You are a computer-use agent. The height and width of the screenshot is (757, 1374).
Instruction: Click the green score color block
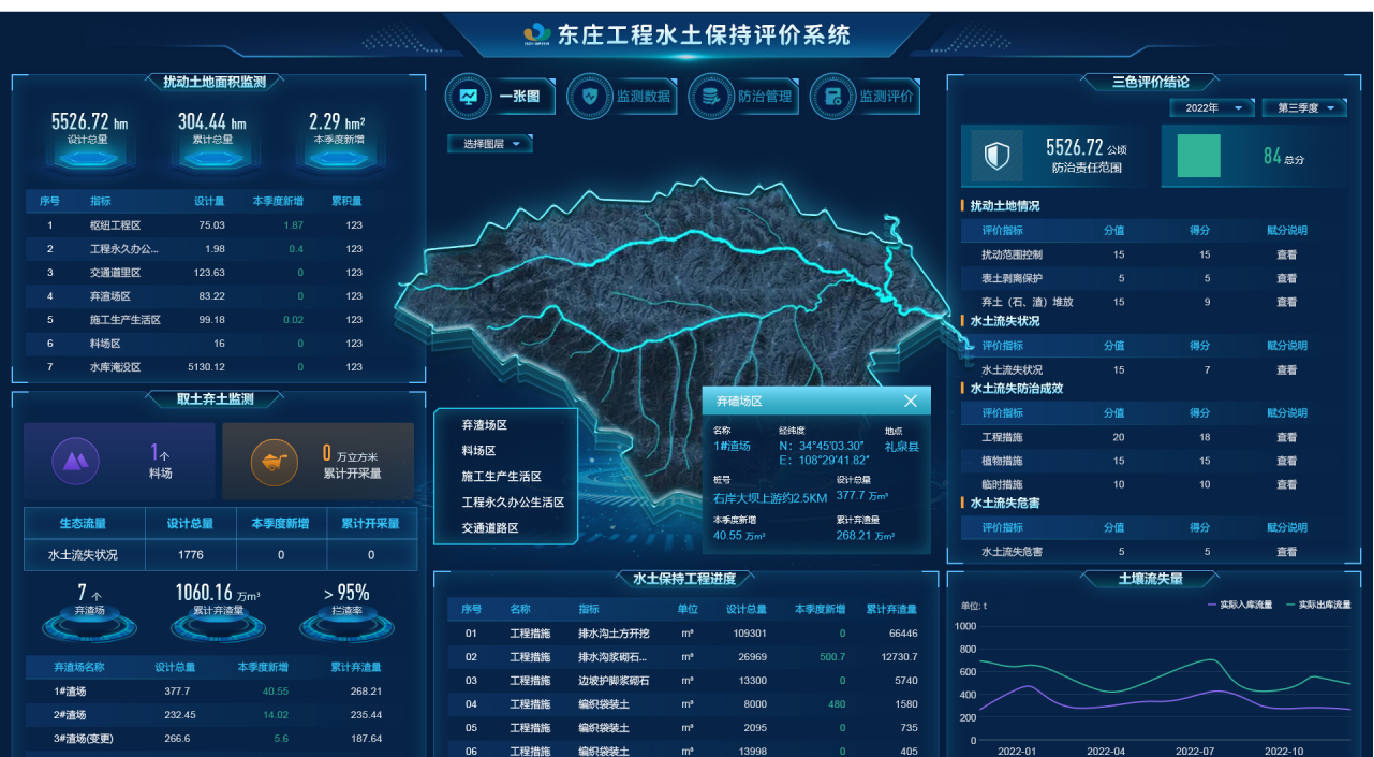pos(1199,156)
